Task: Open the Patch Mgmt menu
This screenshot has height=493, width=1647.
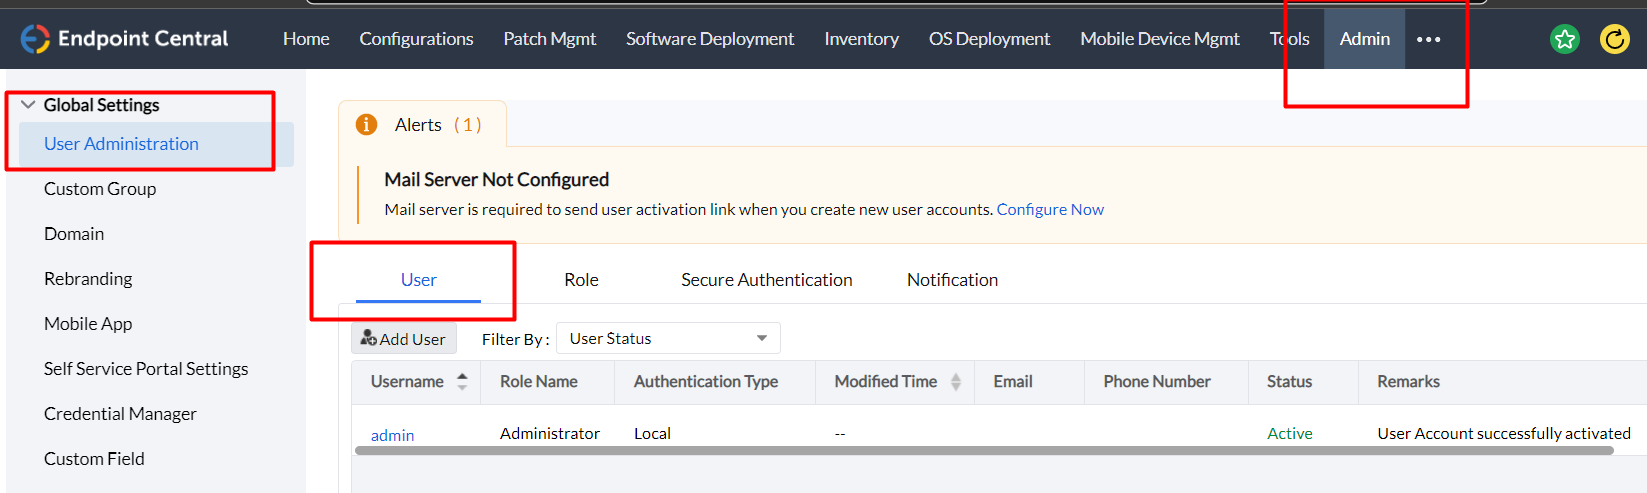Action: coord(549,39)
